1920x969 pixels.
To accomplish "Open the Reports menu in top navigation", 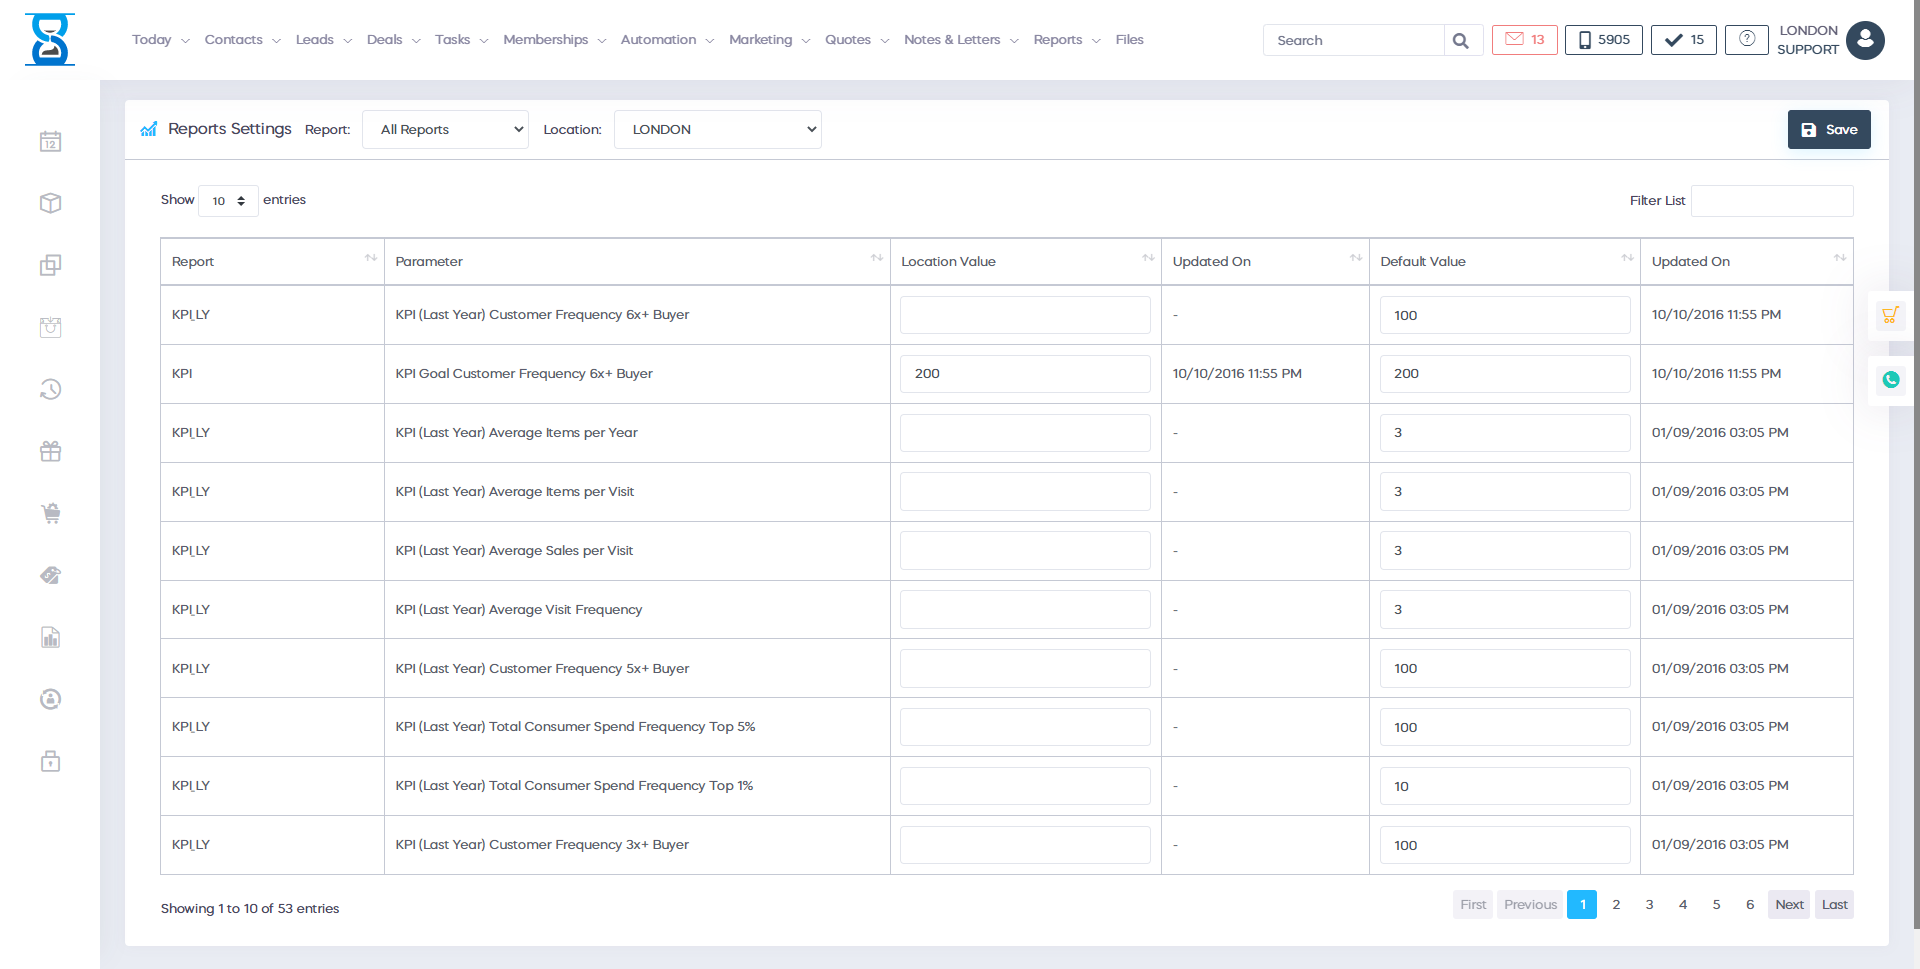I will [1066, 40].
